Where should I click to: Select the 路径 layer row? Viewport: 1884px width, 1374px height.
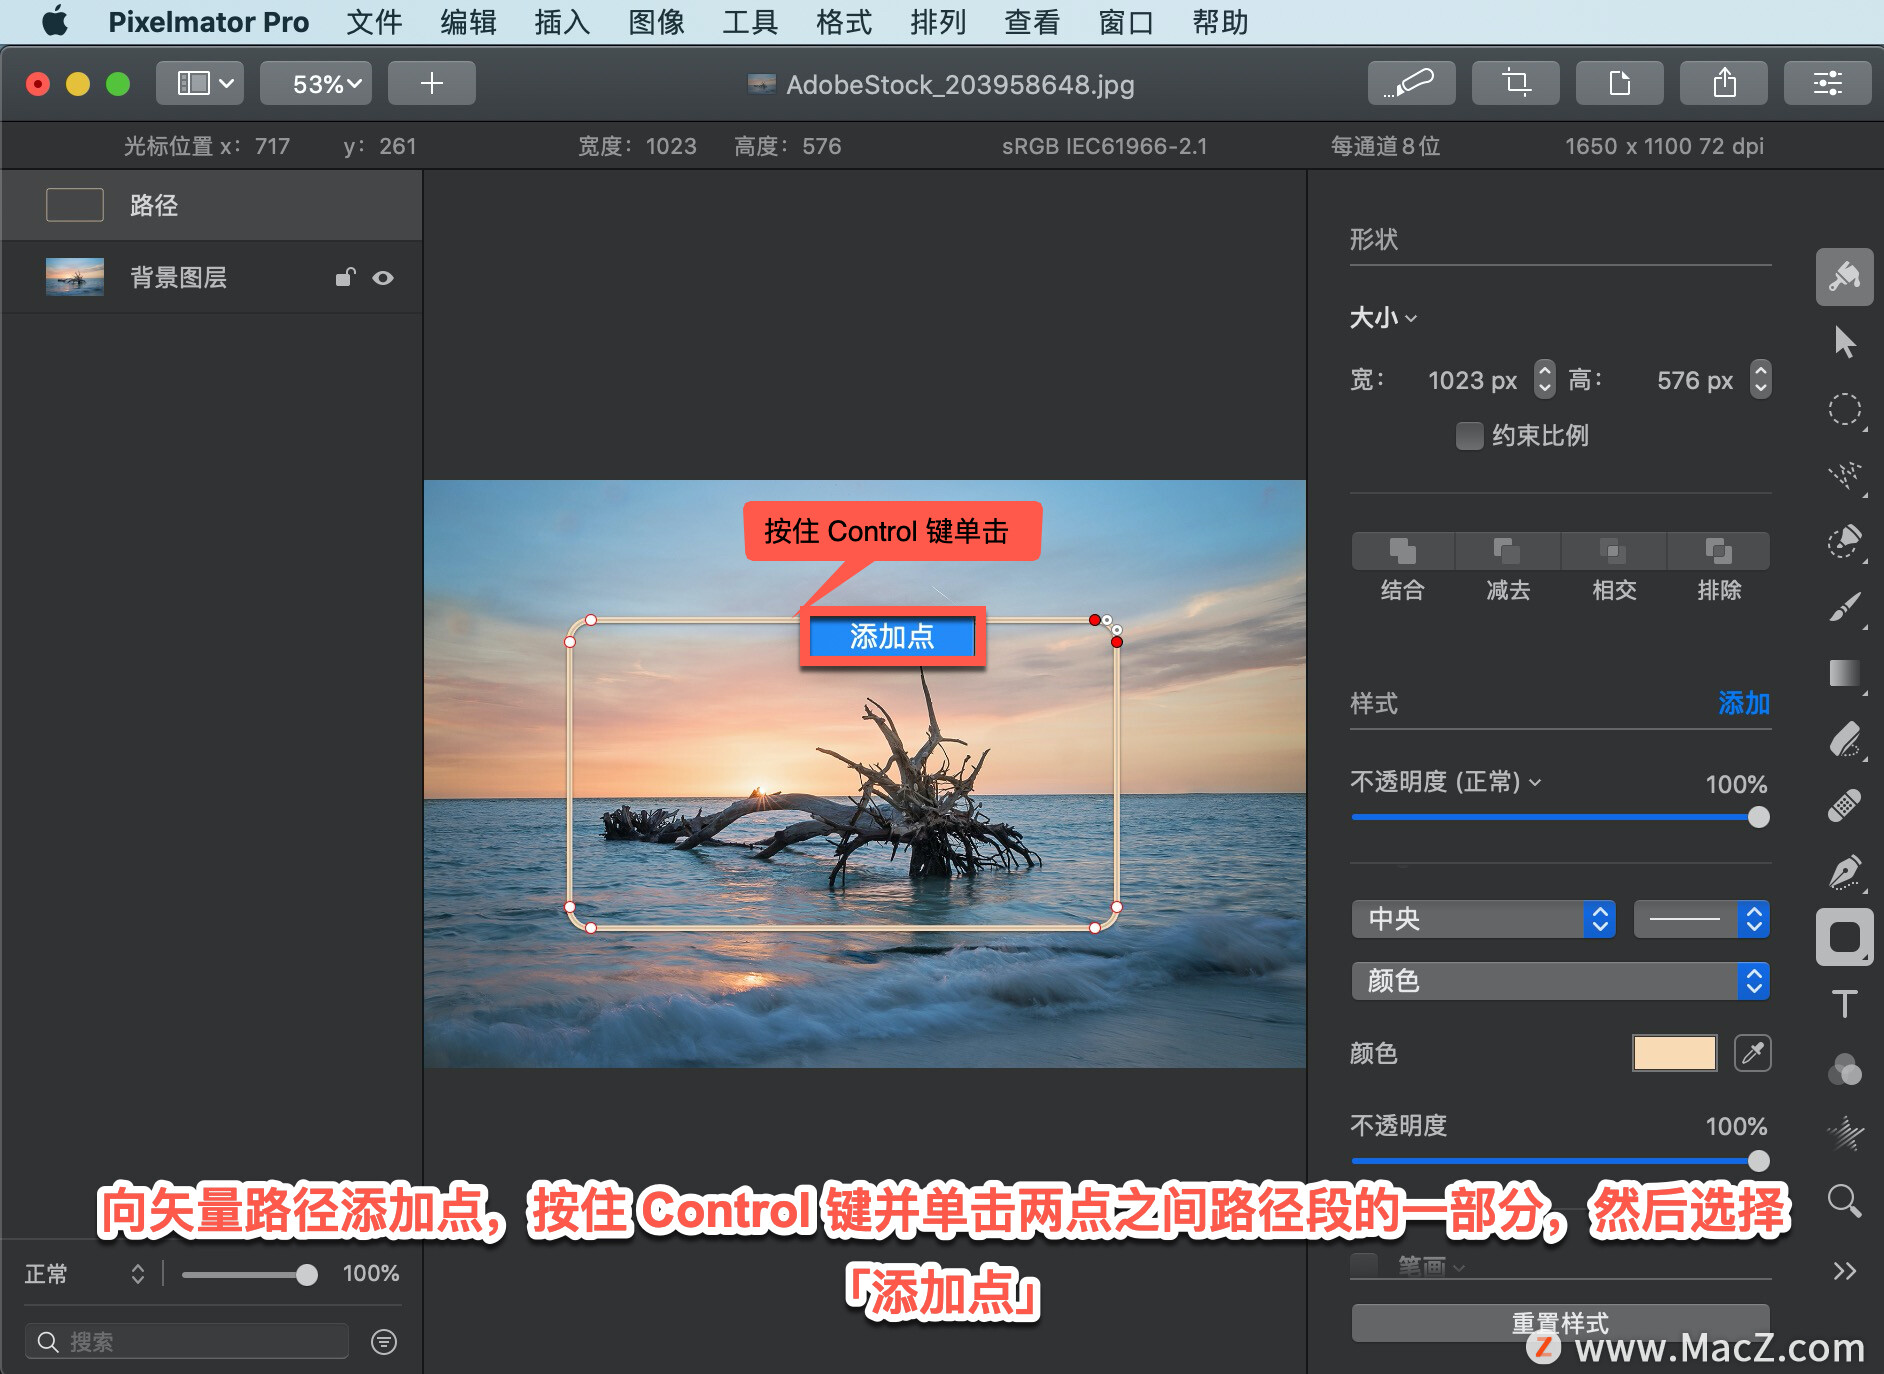click(x=211, y=205)
